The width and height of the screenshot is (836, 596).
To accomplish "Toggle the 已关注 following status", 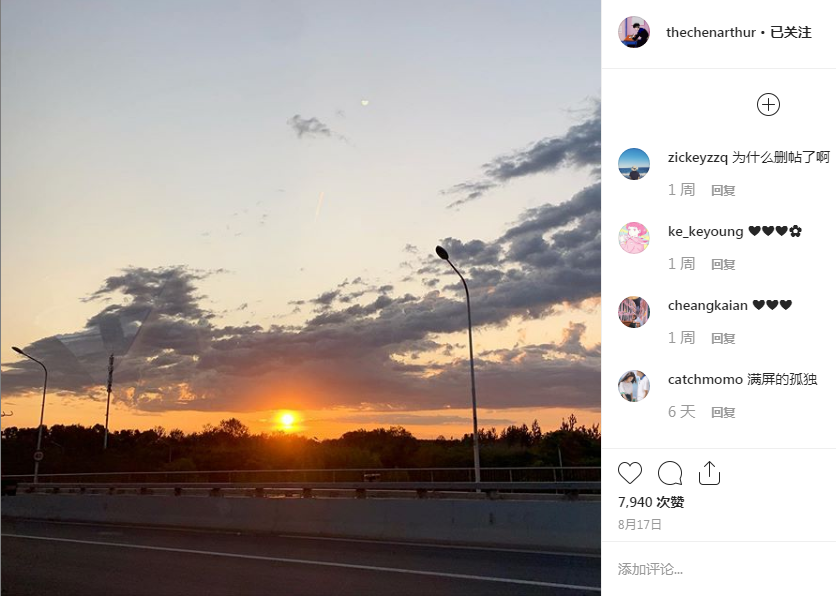I will pos(791,33).
